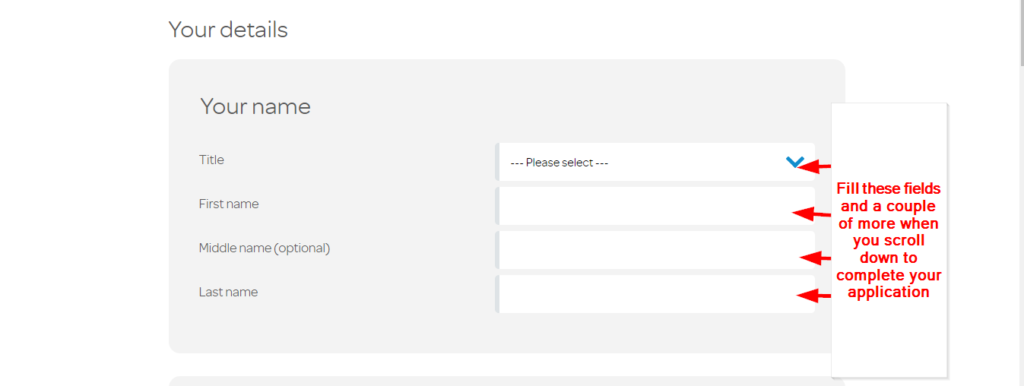Click the "Your name" section heading
This screenshot has width=1024, height=386.
[x=255, y=106]
